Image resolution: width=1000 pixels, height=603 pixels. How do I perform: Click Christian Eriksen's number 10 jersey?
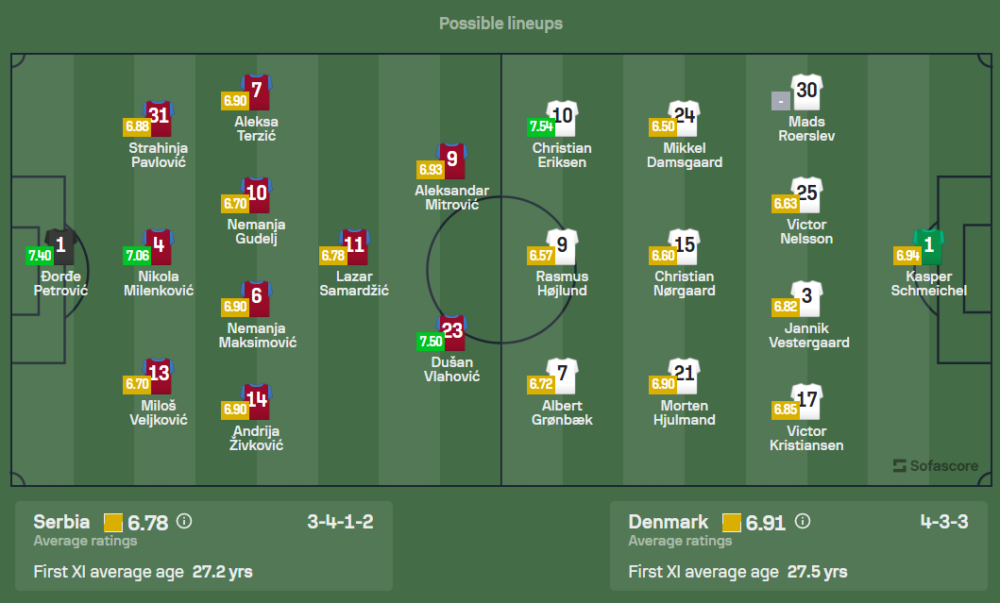coord(562,118)
